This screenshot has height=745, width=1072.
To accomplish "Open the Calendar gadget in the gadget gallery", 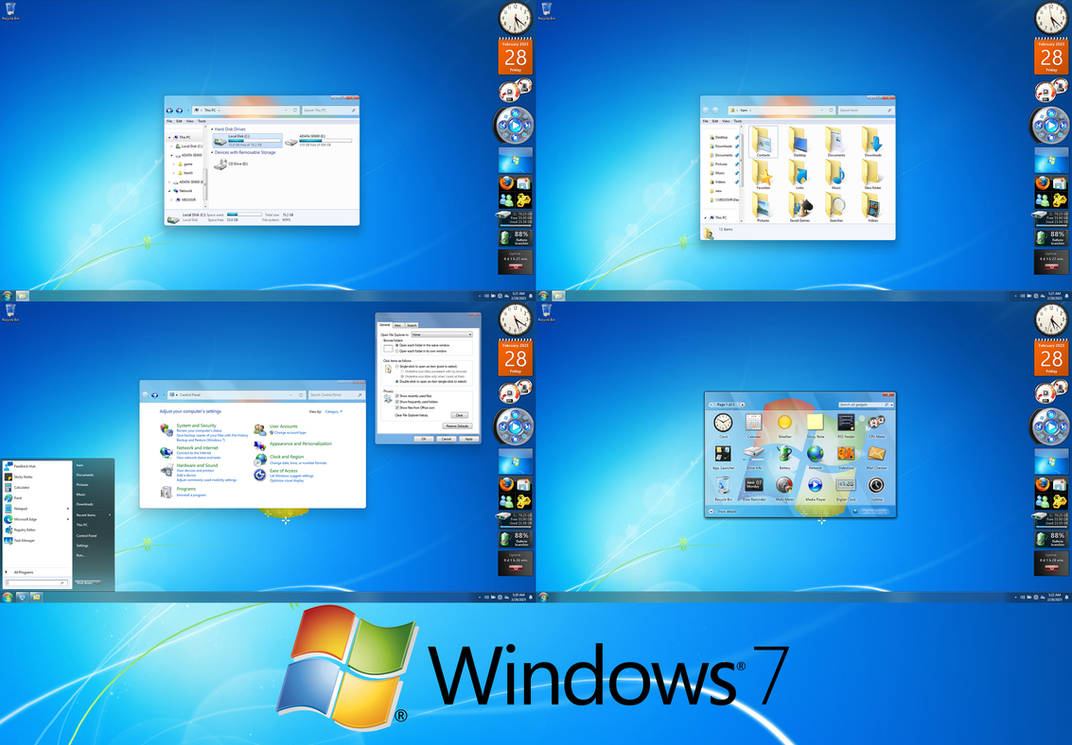I will tap(753, 424).
